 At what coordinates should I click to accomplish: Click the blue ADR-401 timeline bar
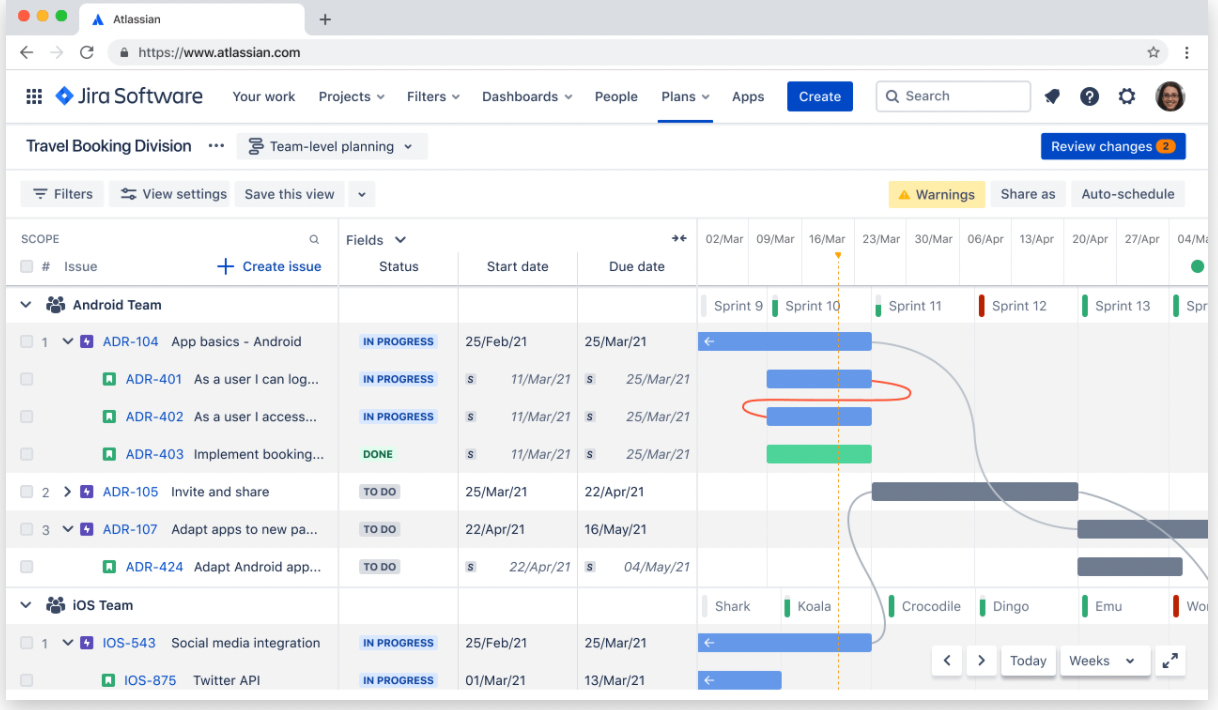(819, 379)
